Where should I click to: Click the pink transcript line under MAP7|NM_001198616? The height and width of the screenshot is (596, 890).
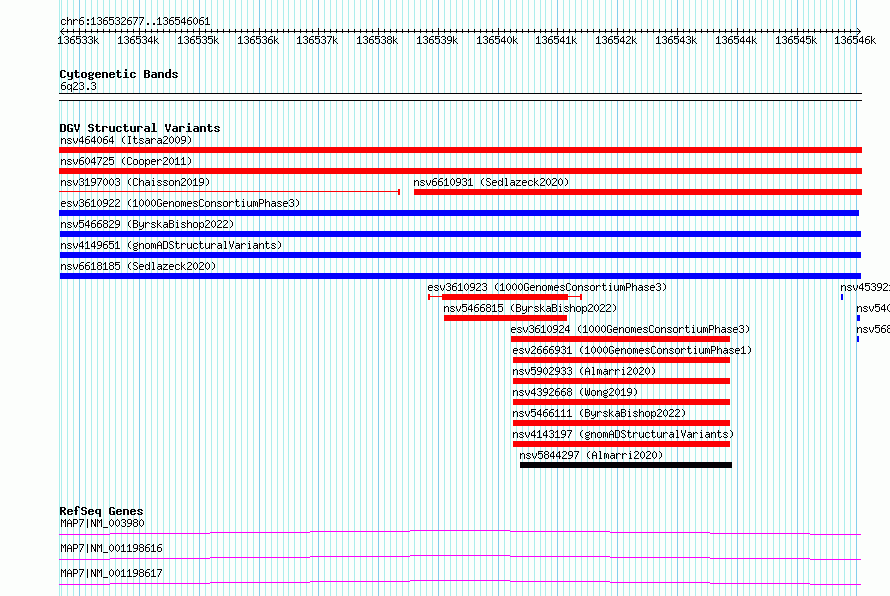pos(460,557)
